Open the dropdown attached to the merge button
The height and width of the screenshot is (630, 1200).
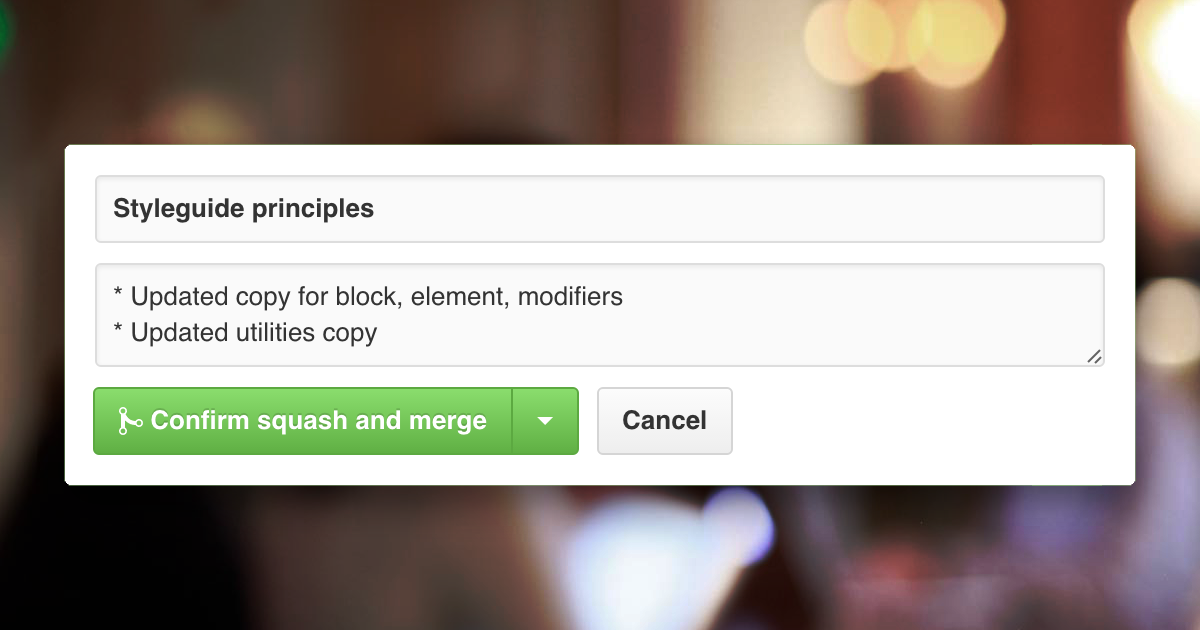coord(546,420)
